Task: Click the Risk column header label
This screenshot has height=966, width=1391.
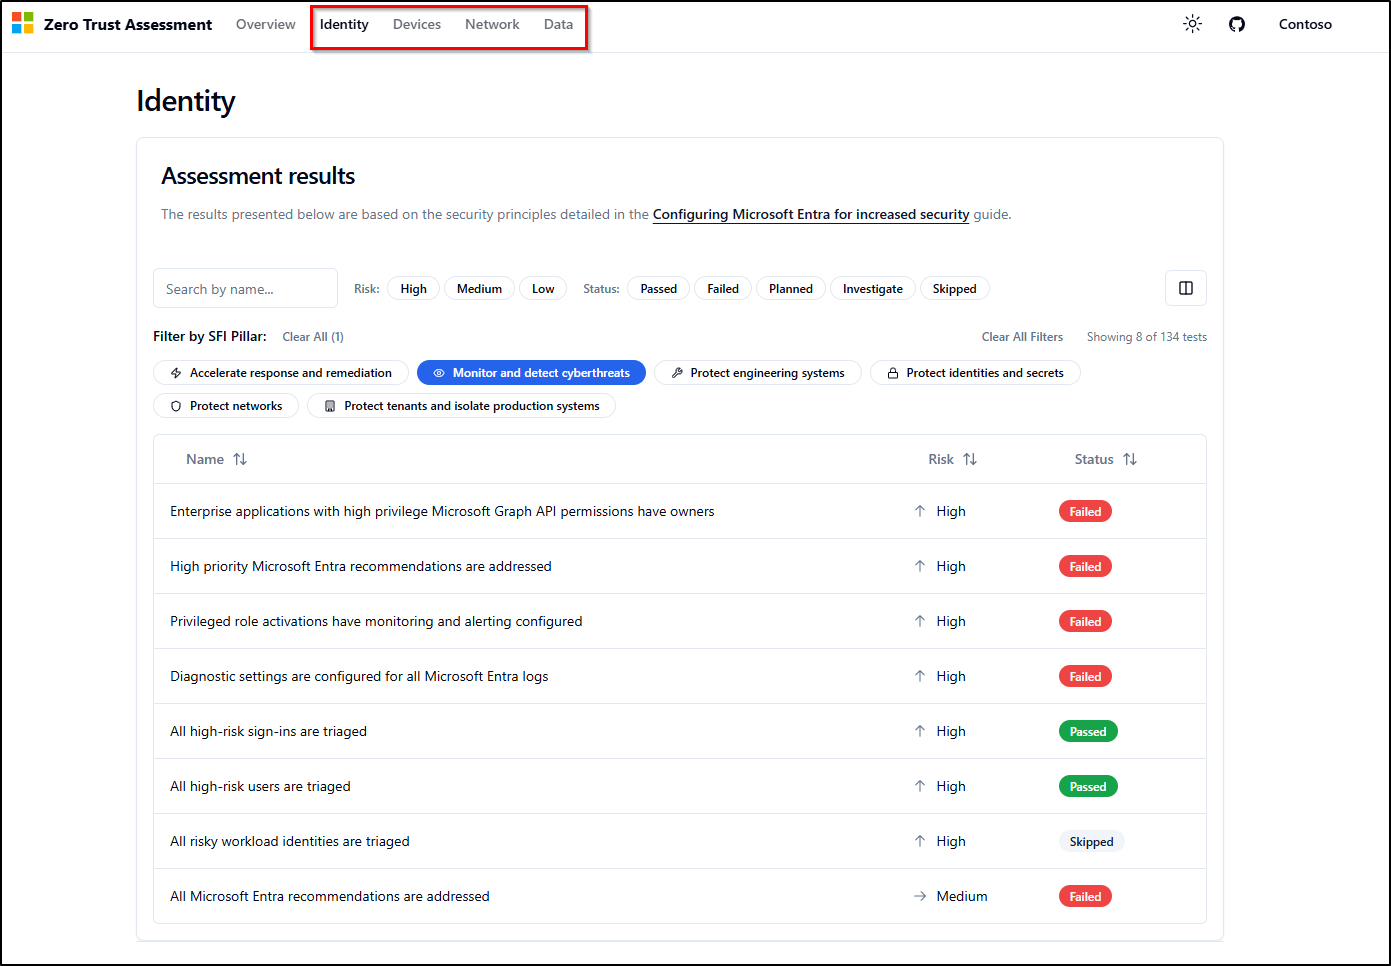Action: (x=941, y=459)
